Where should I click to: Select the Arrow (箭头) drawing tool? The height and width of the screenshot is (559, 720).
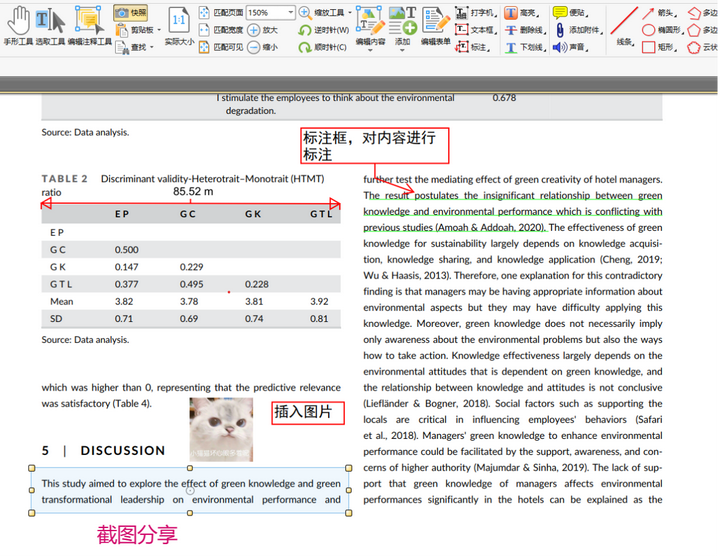coord(660,13)
